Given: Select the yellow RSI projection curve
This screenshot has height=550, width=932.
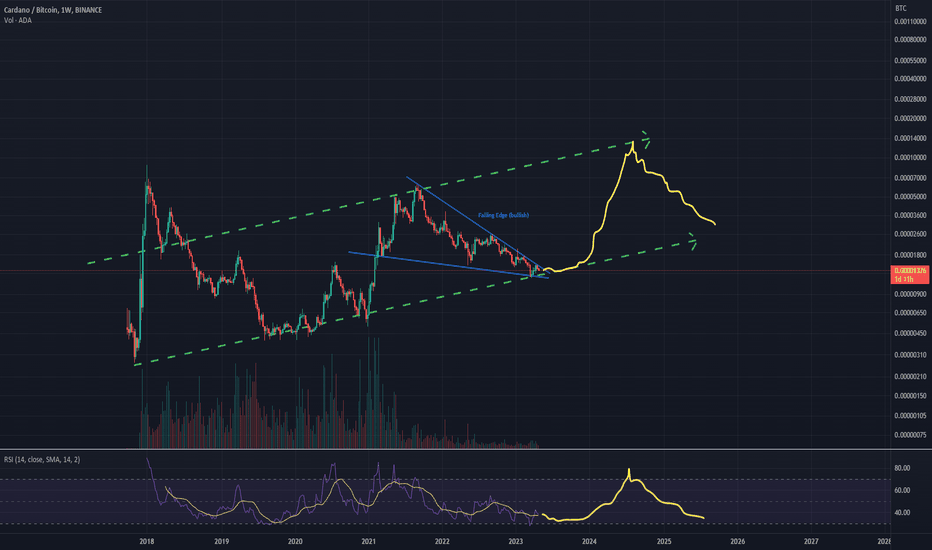Looking at the screenshot, I should pos(623,496).
